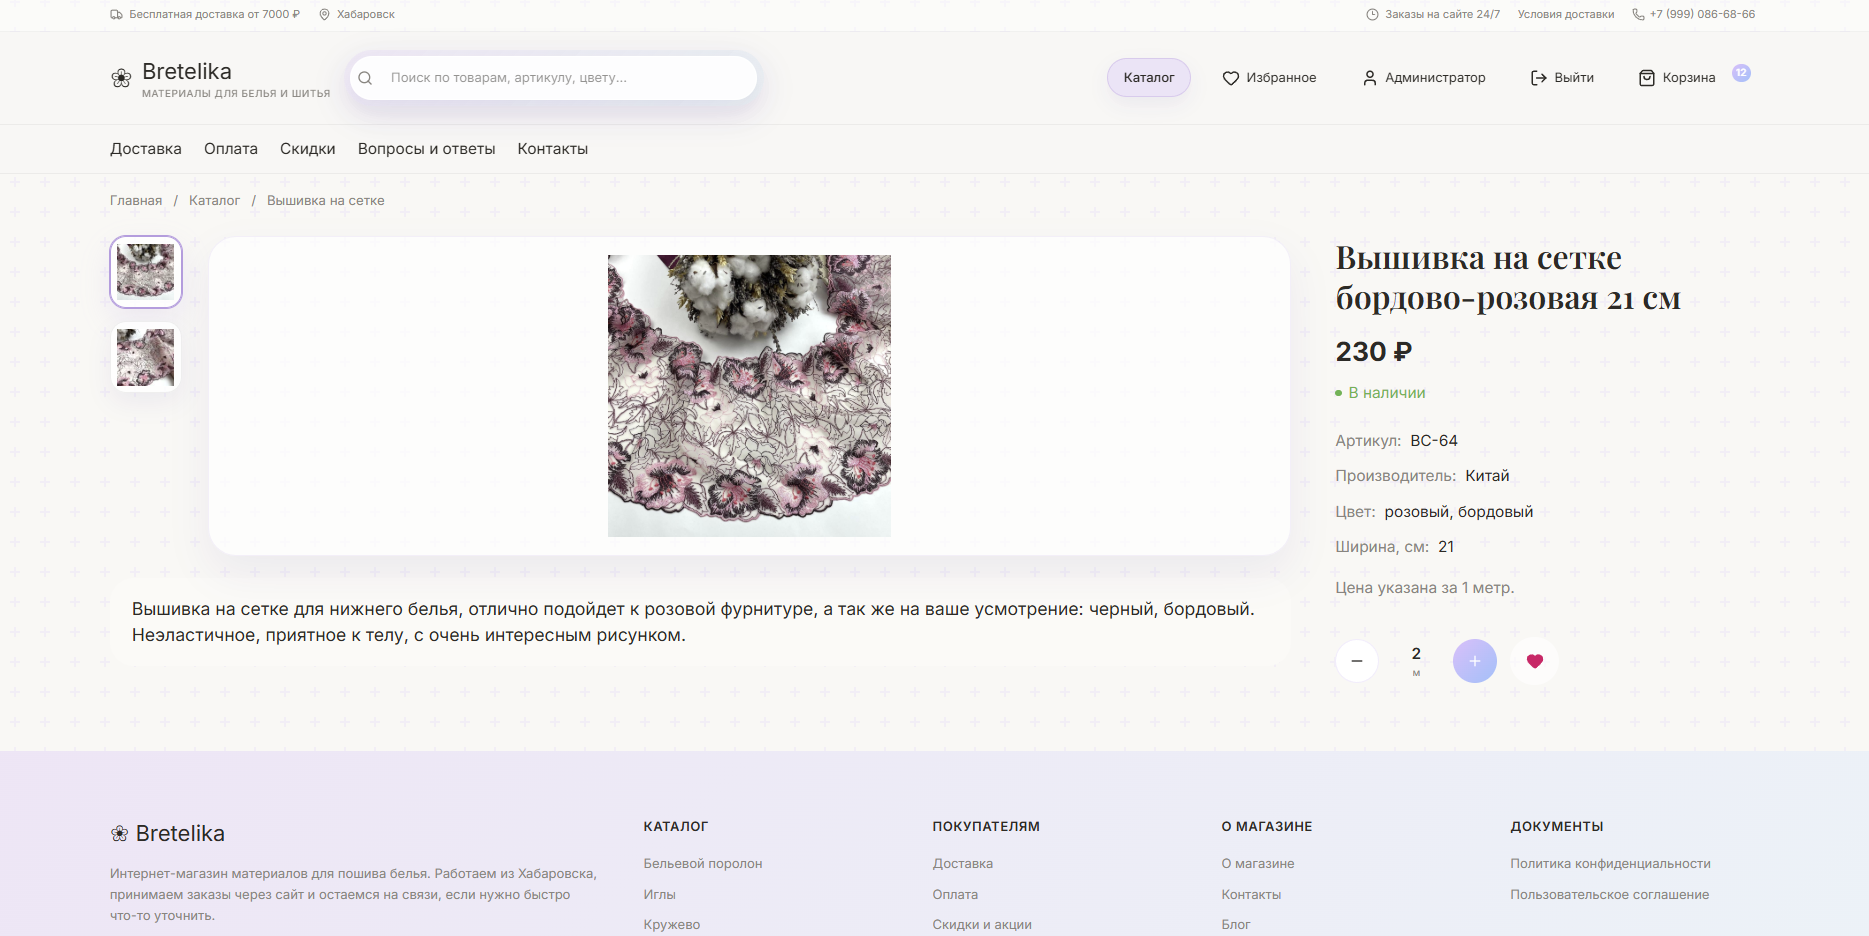Select the second product thumbnail
Screen dimensions: 1869x936
146,358
